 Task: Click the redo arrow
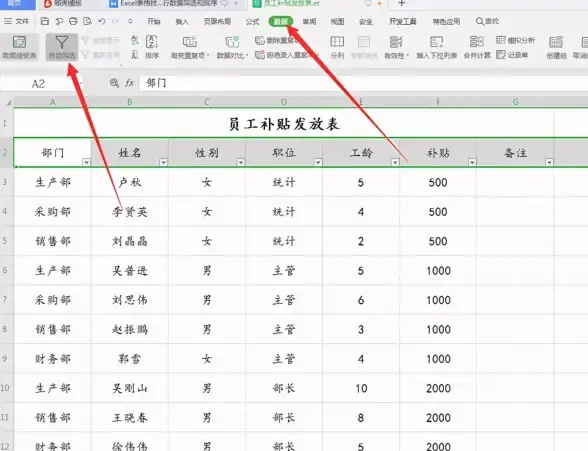click(x=116, y=21)
